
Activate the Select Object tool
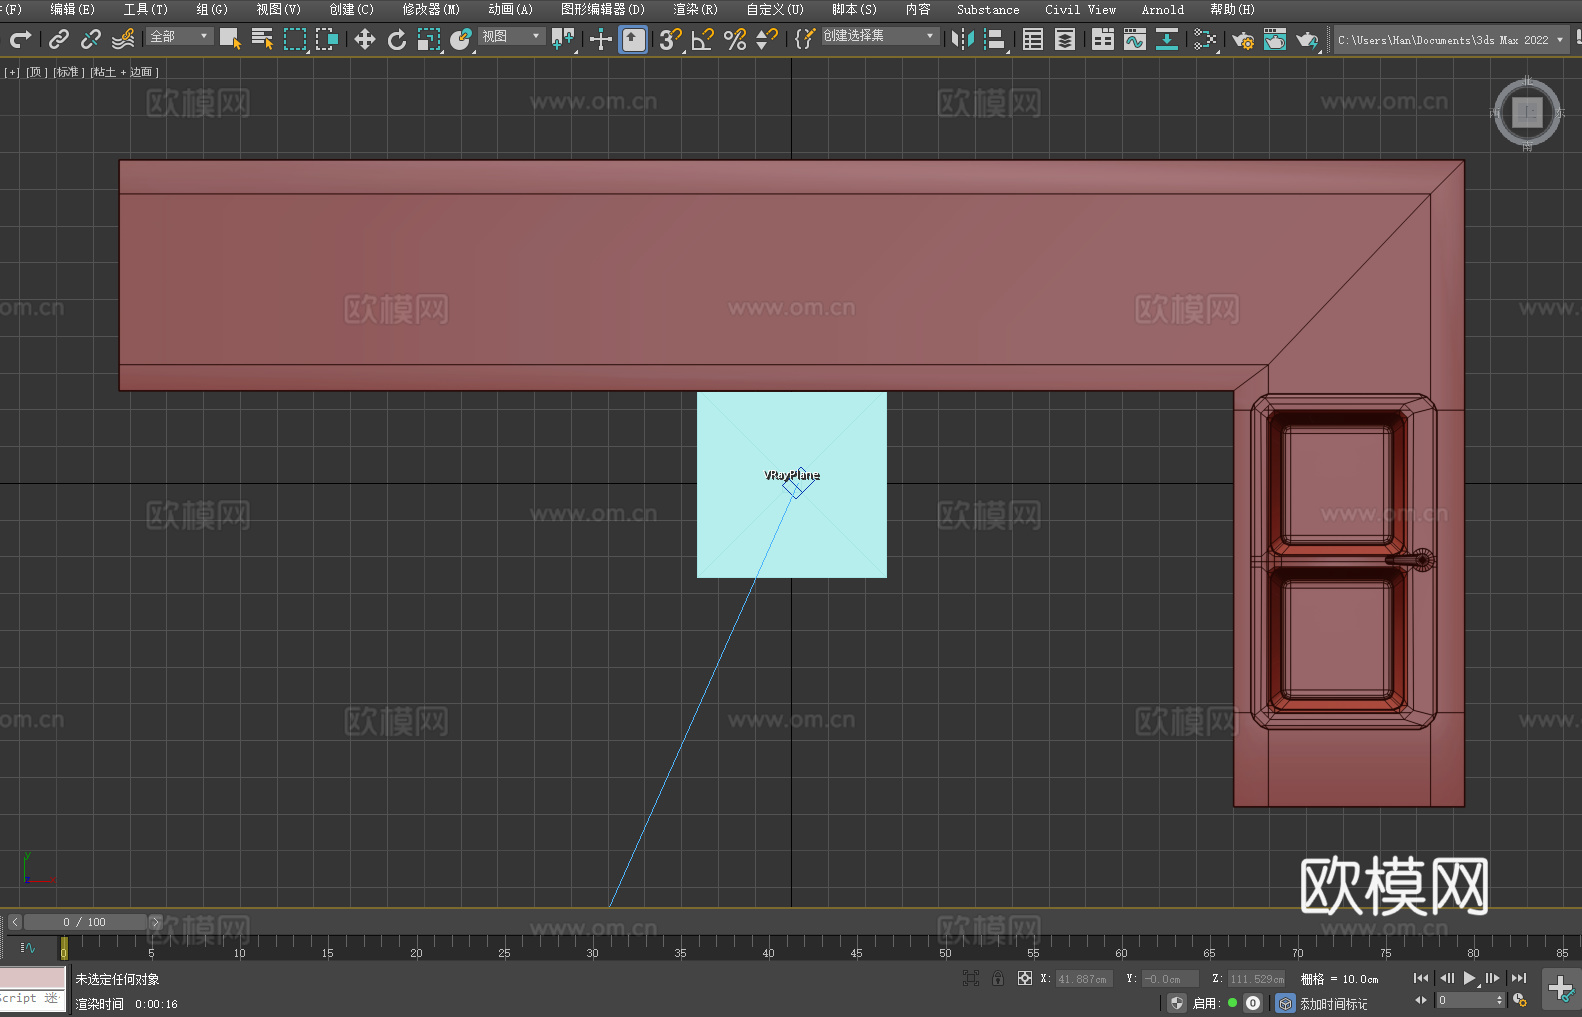click(x=230, y=39)
